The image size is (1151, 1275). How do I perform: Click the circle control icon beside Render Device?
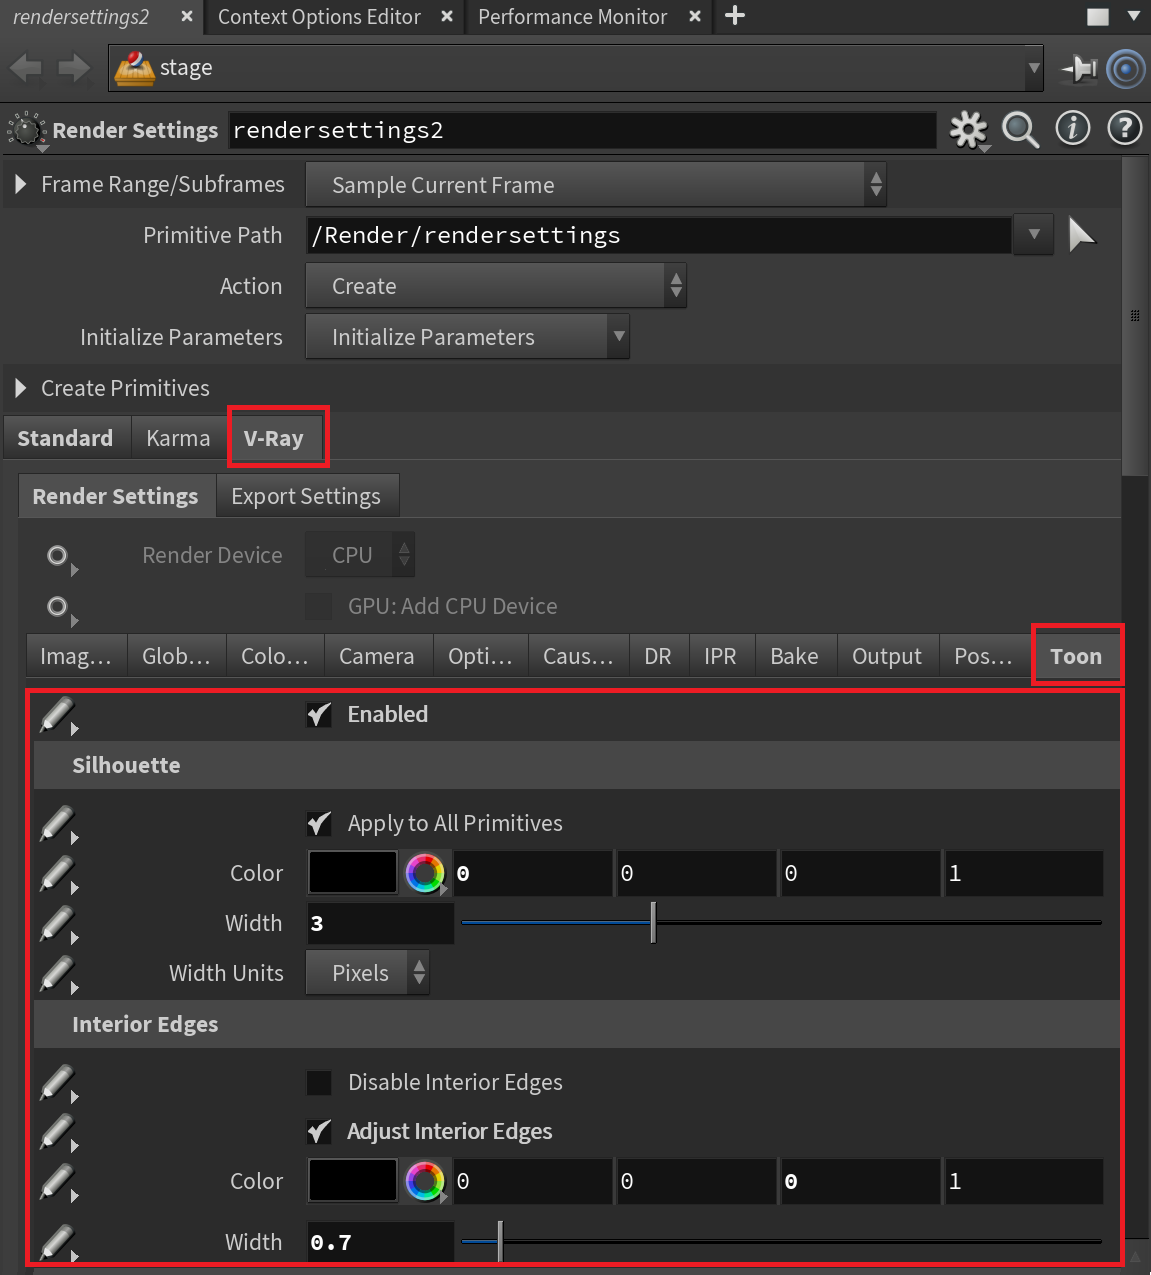60,557
